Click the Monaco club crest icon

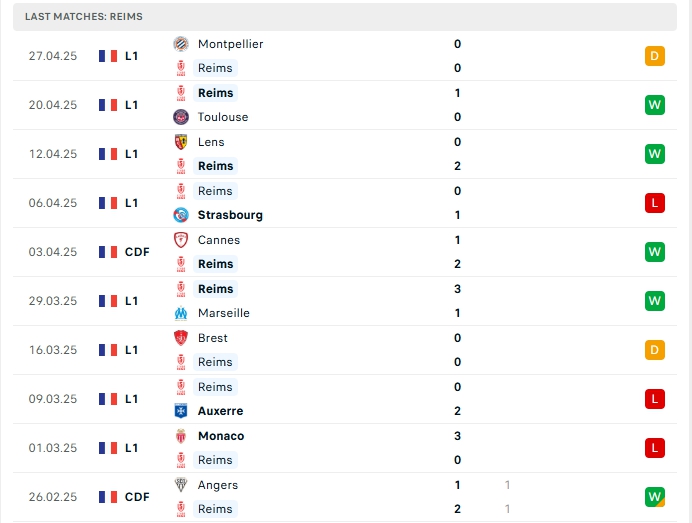click(x=181, y=436)
